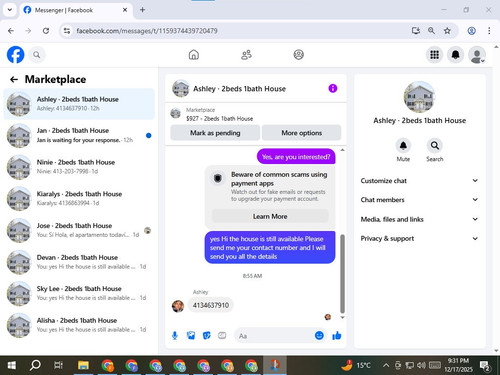Attach a photo or file icon
The width and height of the screenshot is (500, 375).
click(x=191, y=335)
